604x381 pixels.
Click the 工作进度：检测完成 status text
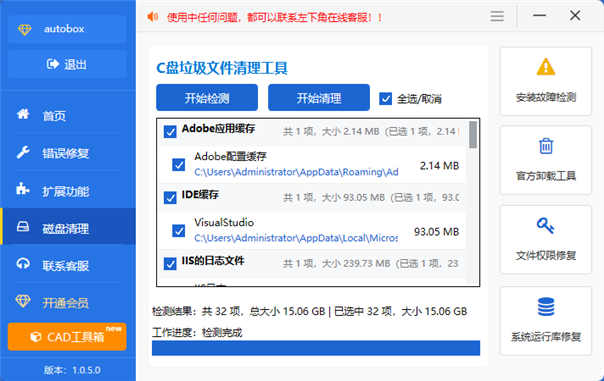pos(197,332)
